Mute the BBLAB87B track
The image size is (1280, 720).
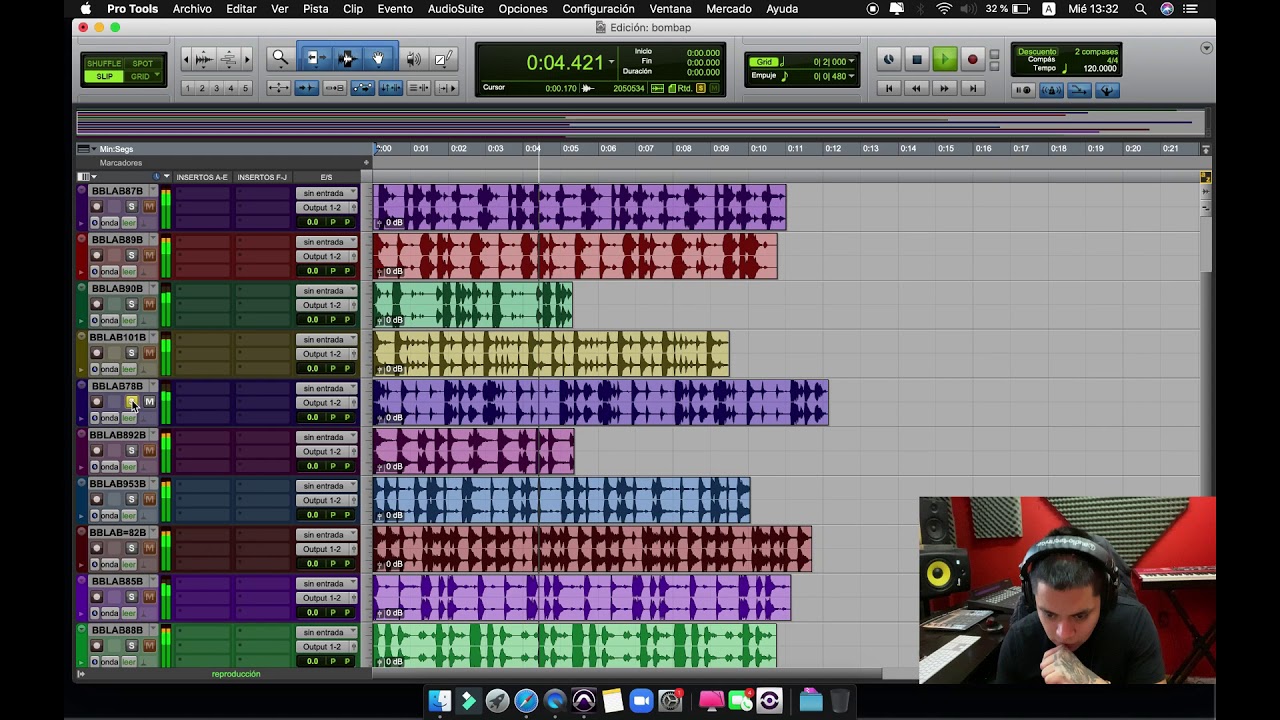pos(149,207)
